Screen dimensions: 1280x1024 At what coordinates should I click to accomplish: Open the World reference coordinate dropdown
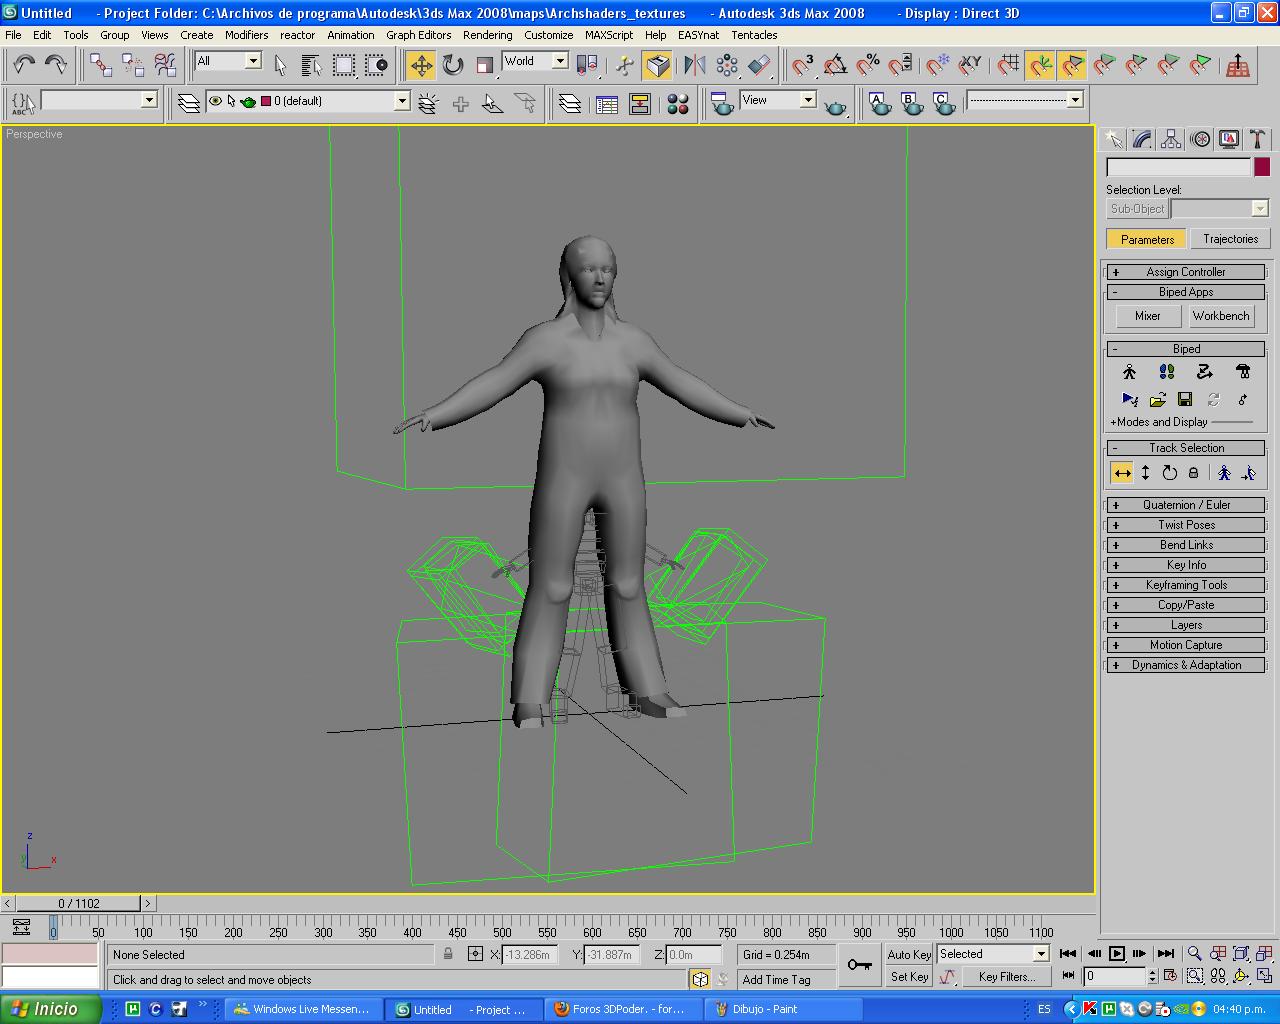pos(535,61)
